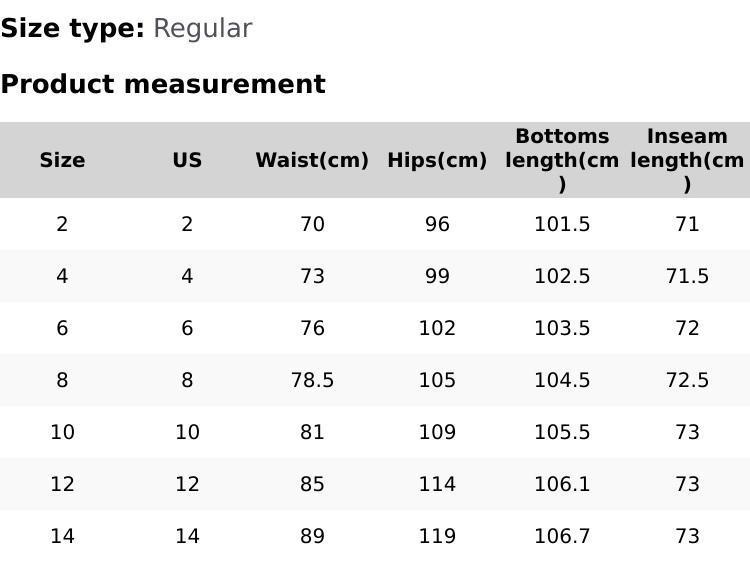Click the Hips(cm) column header

point(437,160)
